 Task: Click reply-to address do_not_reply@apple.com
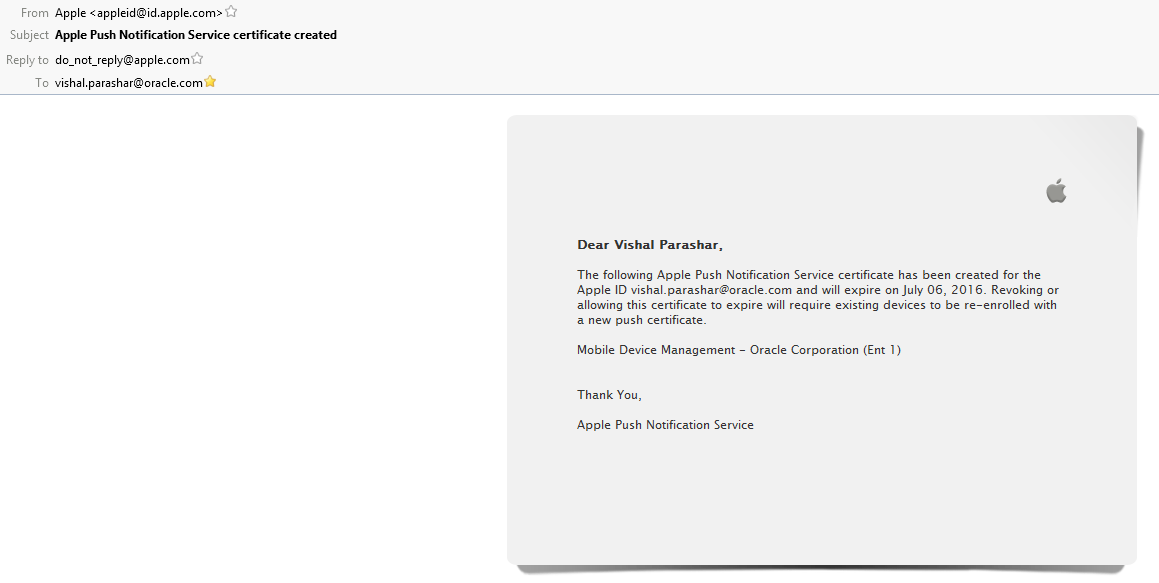click(x=122, y=60)
